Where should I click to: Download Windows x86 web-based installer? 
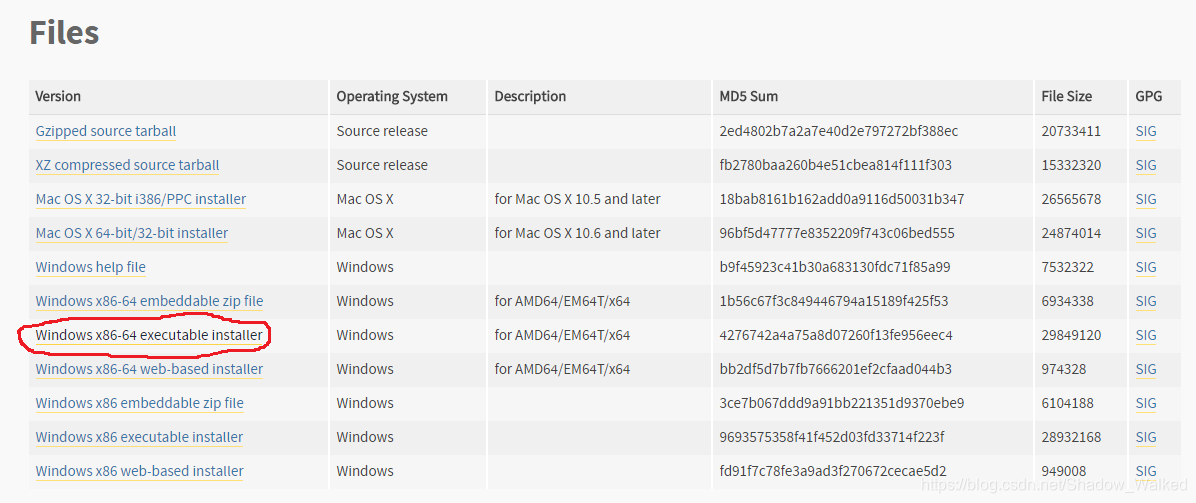[x=140, y=471]
